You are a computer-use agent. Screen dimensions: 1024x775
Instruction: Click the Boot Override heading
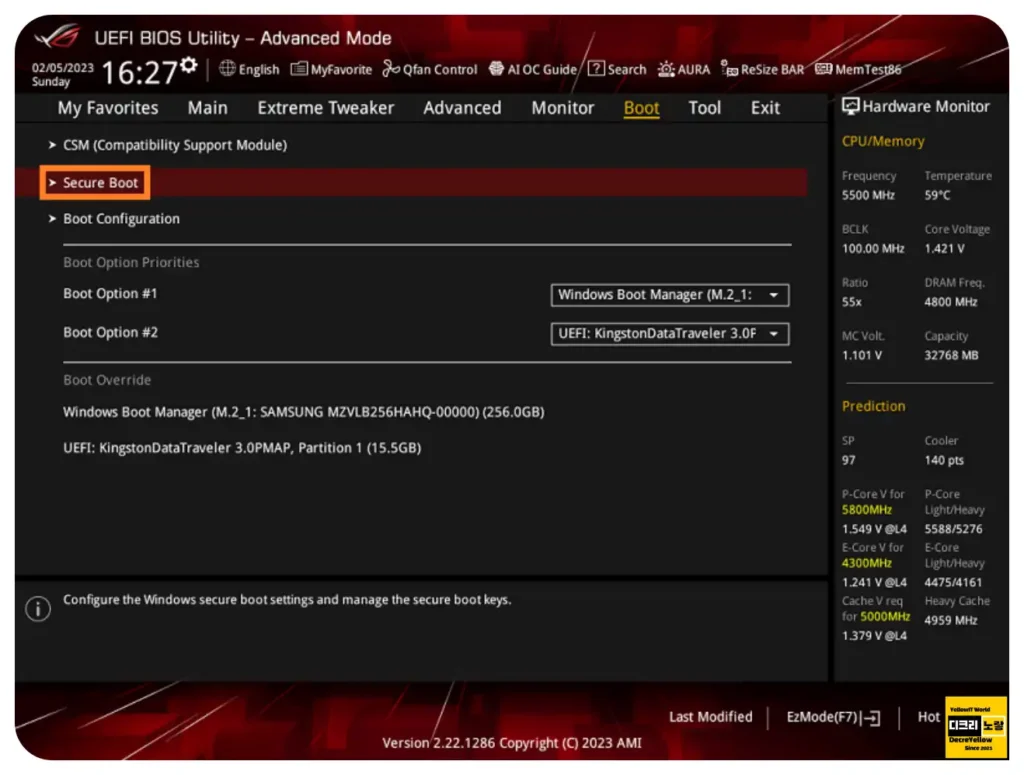tap(107, 380)
